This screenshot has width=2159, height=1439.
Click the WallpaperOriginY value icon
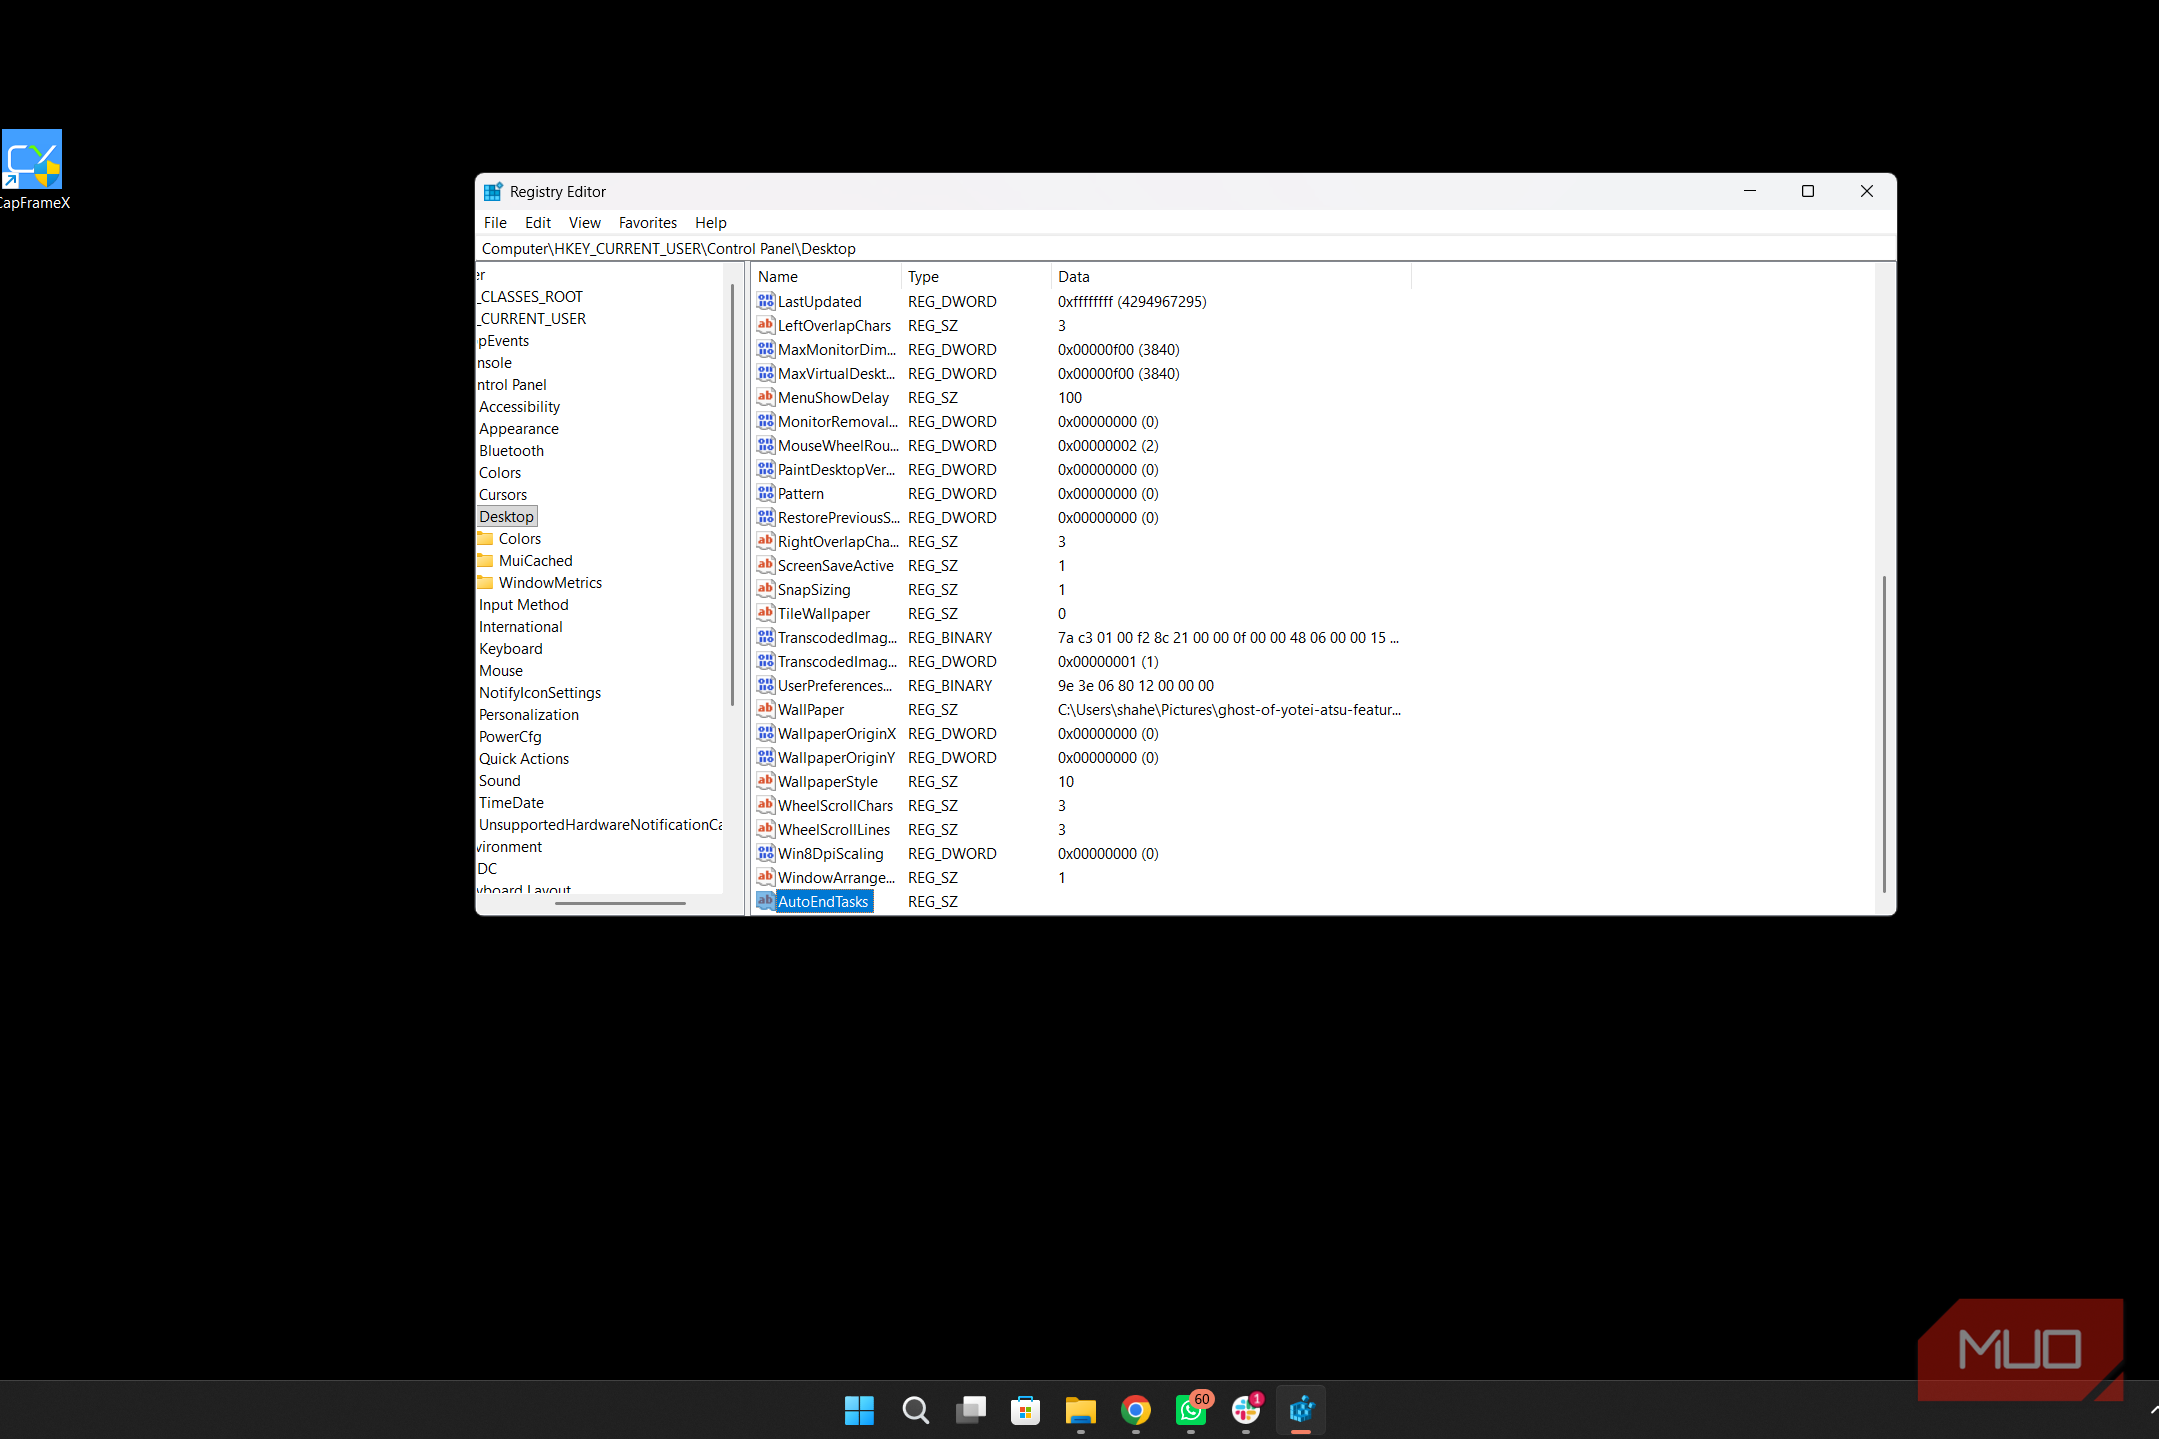pyautogui.click(x=766, y=757)
